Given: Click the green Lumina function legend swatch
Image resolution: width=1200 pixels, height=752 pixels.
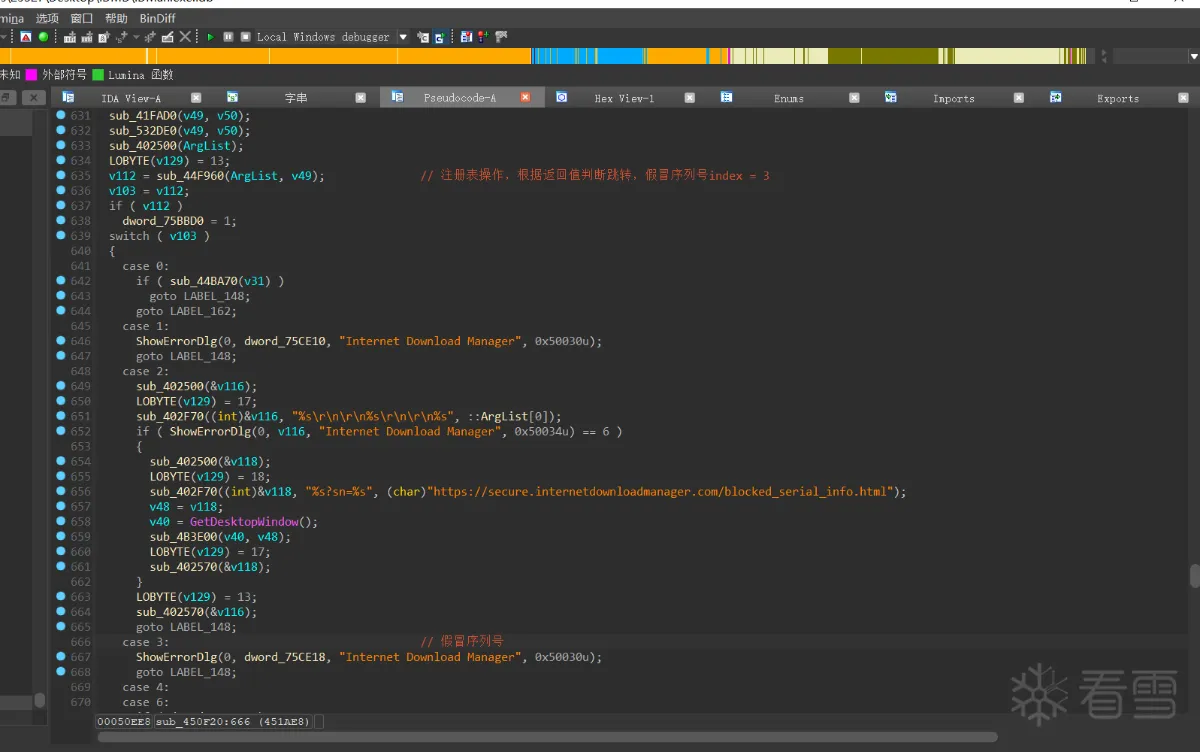Looking at the screenshot, I should [98, 75].
